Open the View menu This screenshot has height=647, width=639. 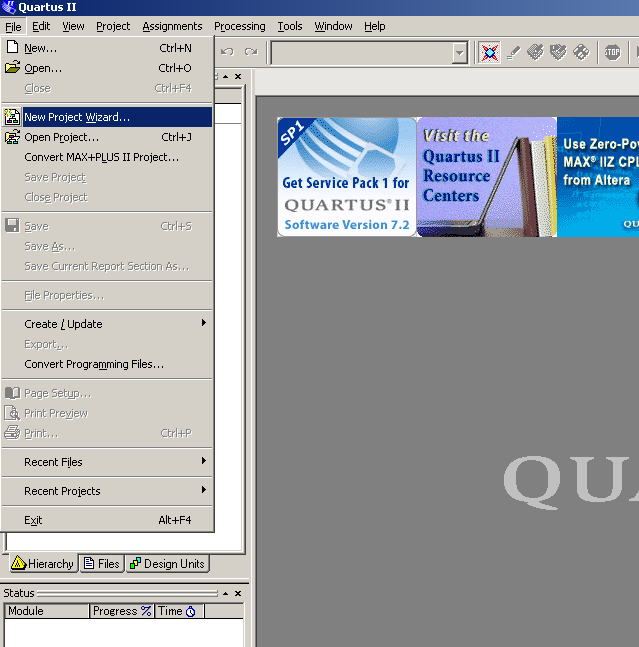click(x=73, y=26)
